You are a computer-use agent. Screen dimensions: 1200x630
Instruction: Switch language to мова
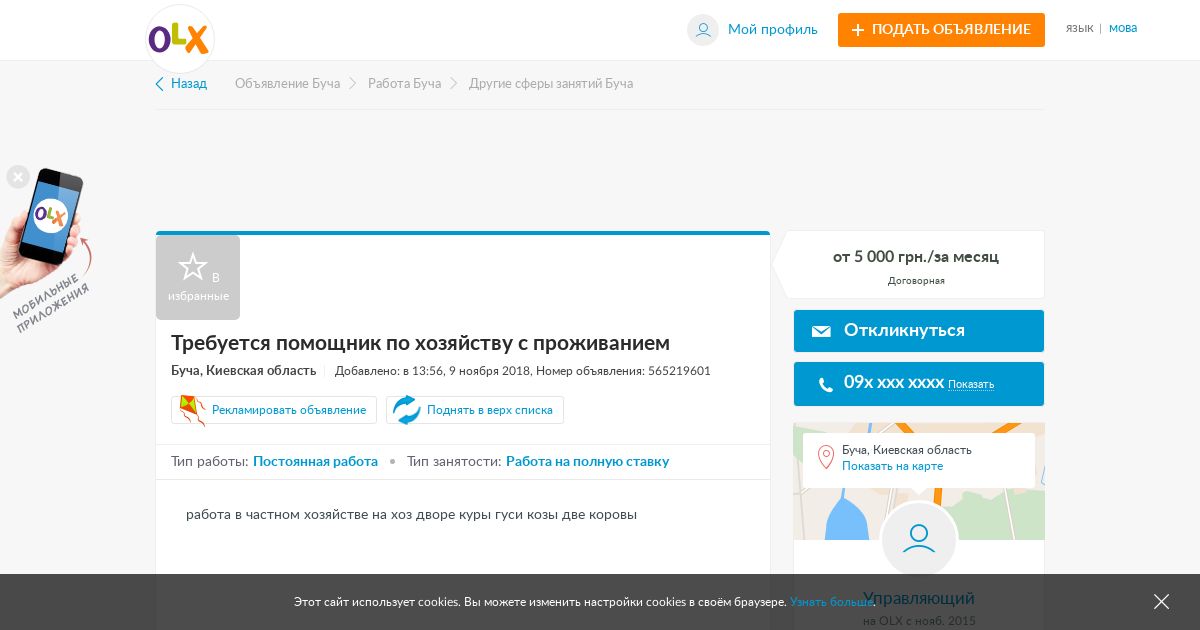tap(1123, 28)
